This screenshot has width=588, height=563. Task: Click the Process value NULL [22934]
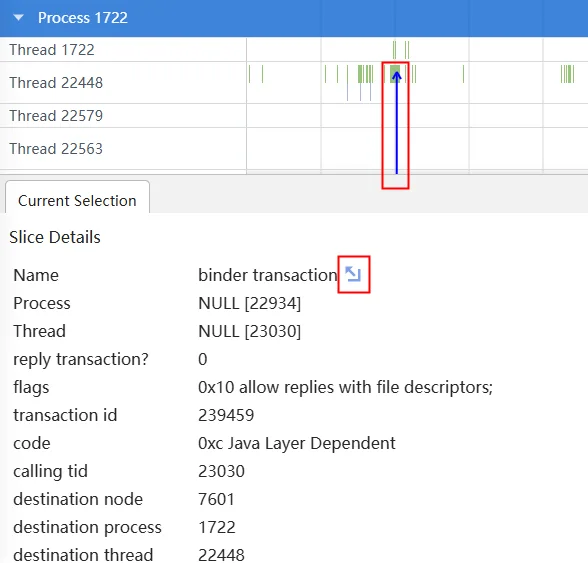(249, 303)
